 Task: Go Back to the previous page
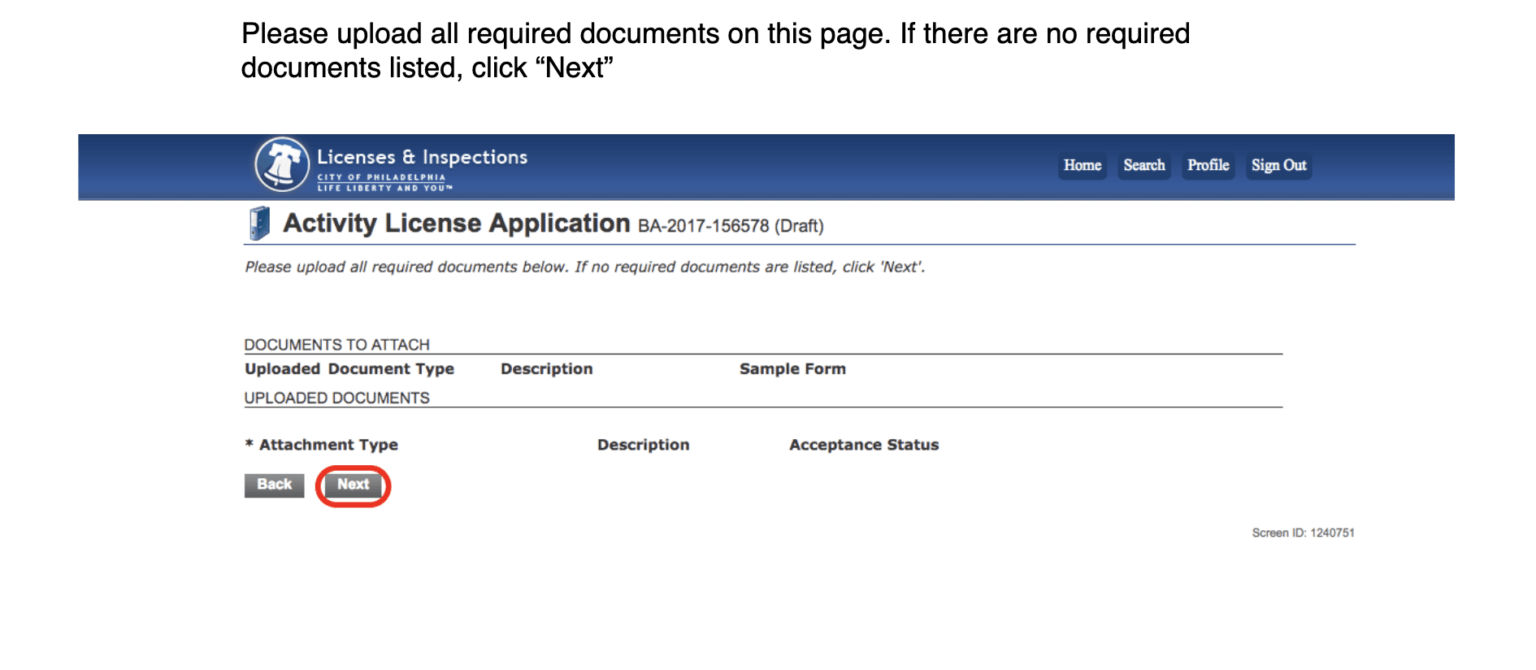[274, 484]
